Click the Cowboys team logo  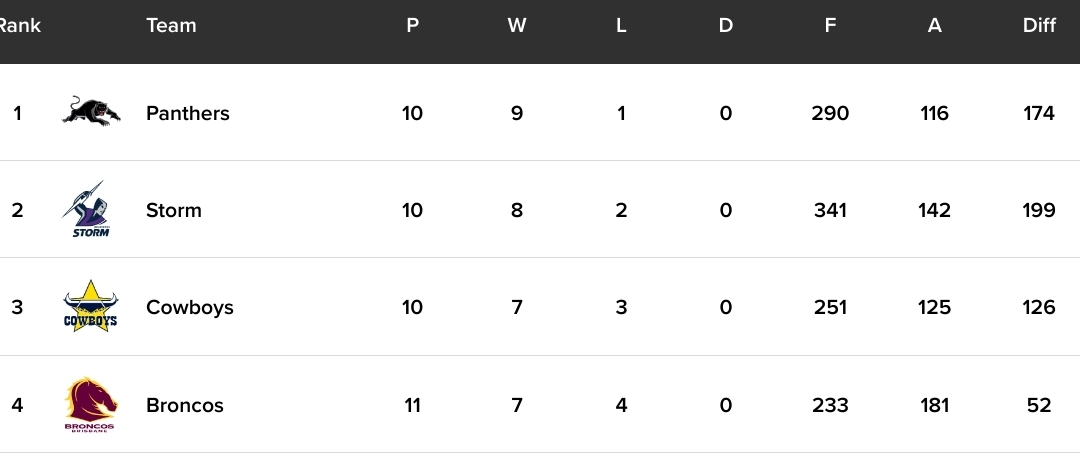(91, 306)
